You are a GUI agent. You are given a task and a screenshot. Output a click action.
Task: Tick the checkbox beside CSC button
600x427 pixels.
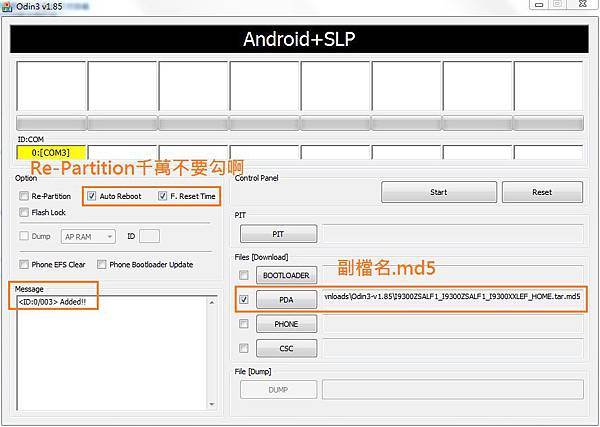point(243,349)
